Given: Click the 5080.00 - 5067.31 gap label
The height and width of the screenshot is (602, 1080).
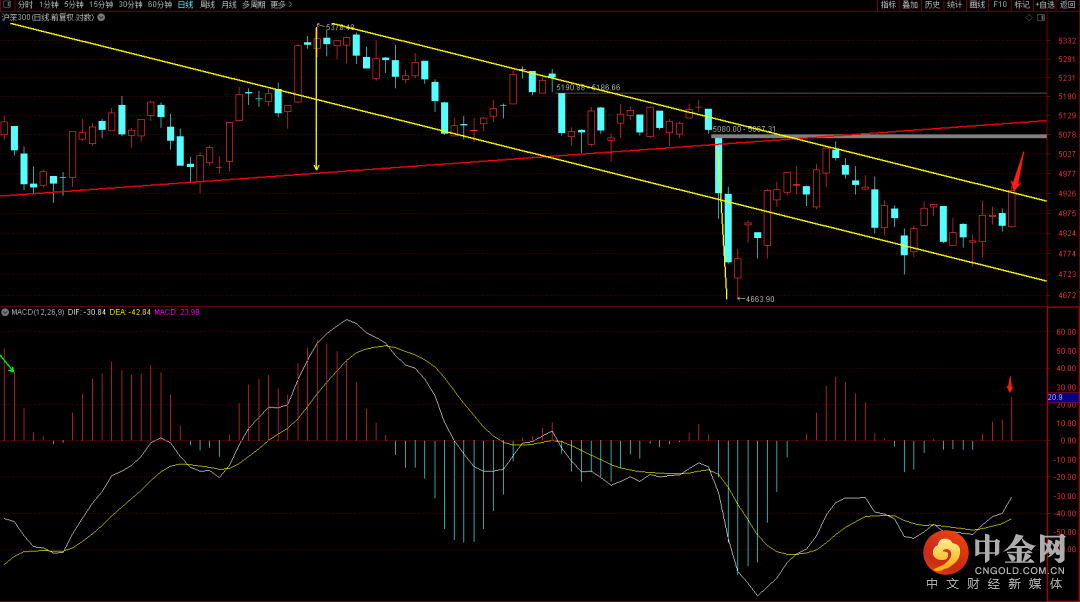Looking at the screenshot, I should tap(744, 129).
